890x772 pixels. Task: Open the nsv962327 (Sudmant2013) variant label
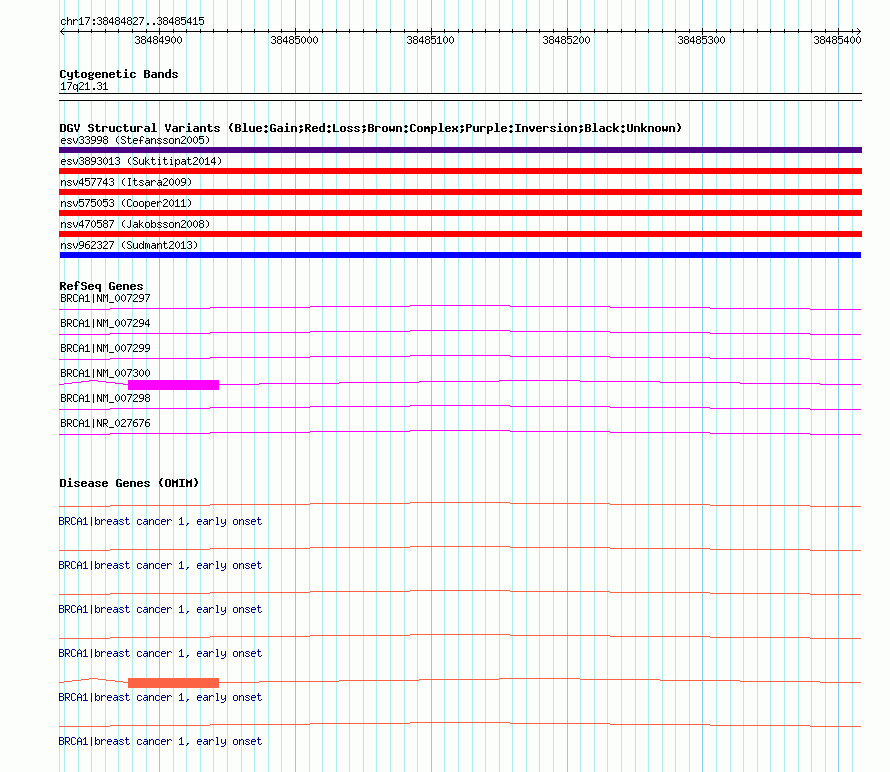[x=129, y=245]
